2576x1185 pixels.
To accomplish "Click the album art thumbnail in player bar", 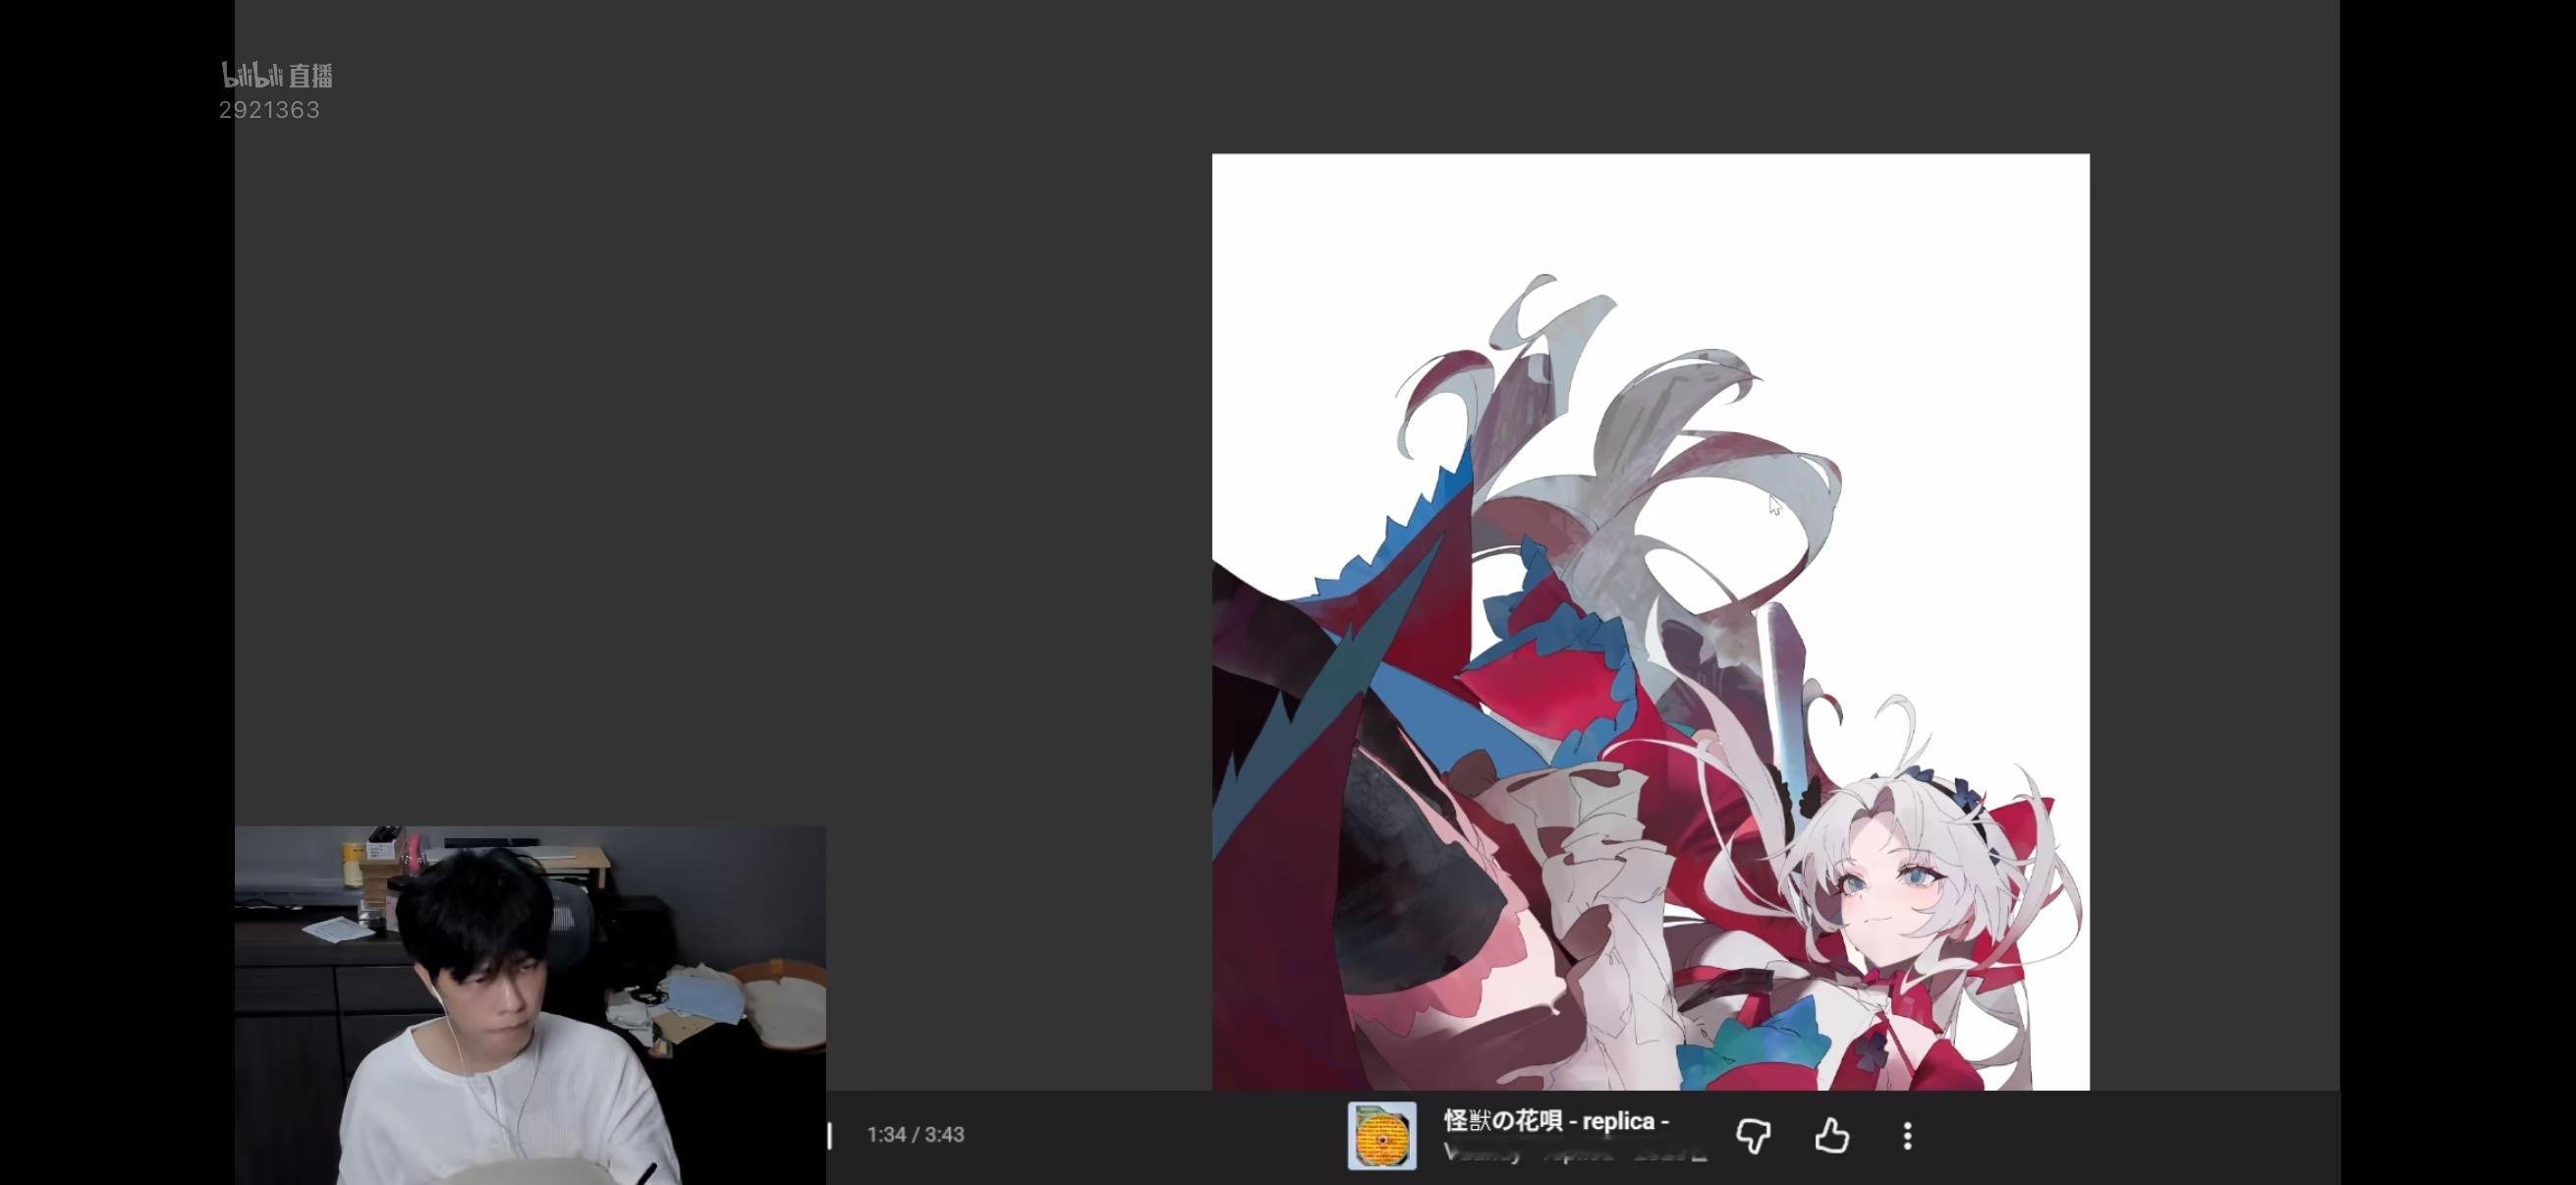I will (x=1382, y=1136).
